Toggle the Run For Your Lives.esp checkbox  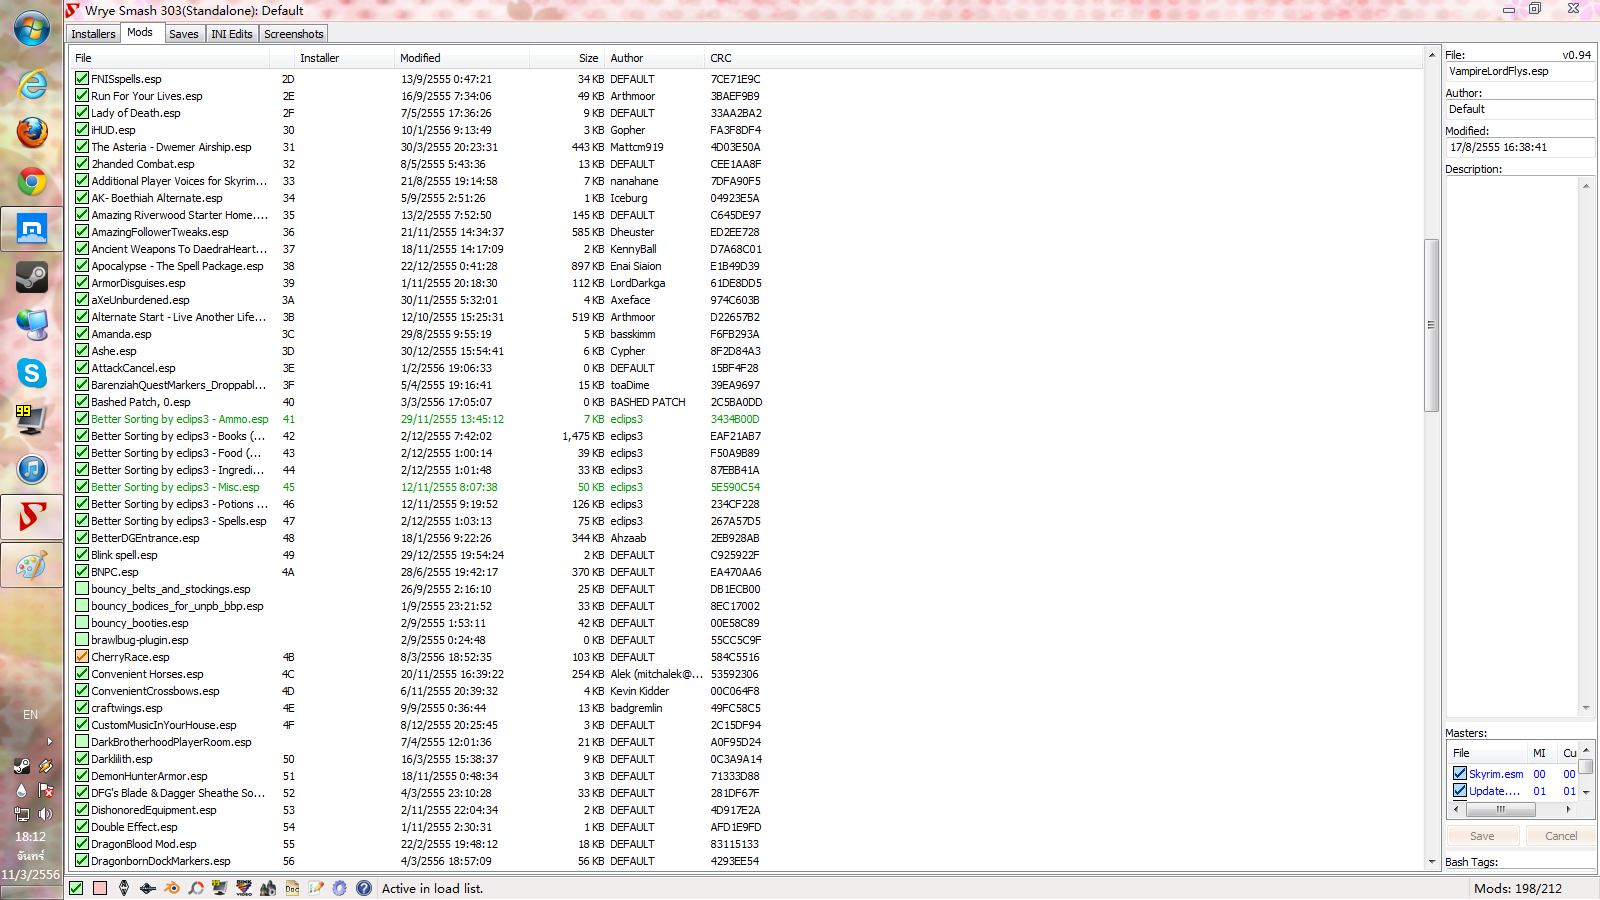(82, 95)
